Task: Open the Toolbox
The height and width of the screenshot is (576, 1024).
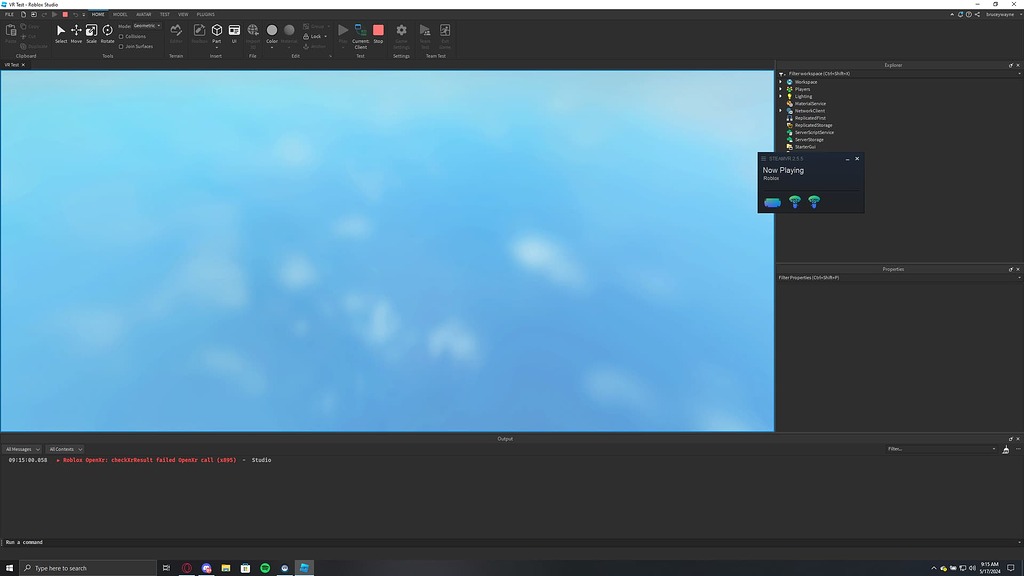Action: pyautogui.click(x=199, y=33)
